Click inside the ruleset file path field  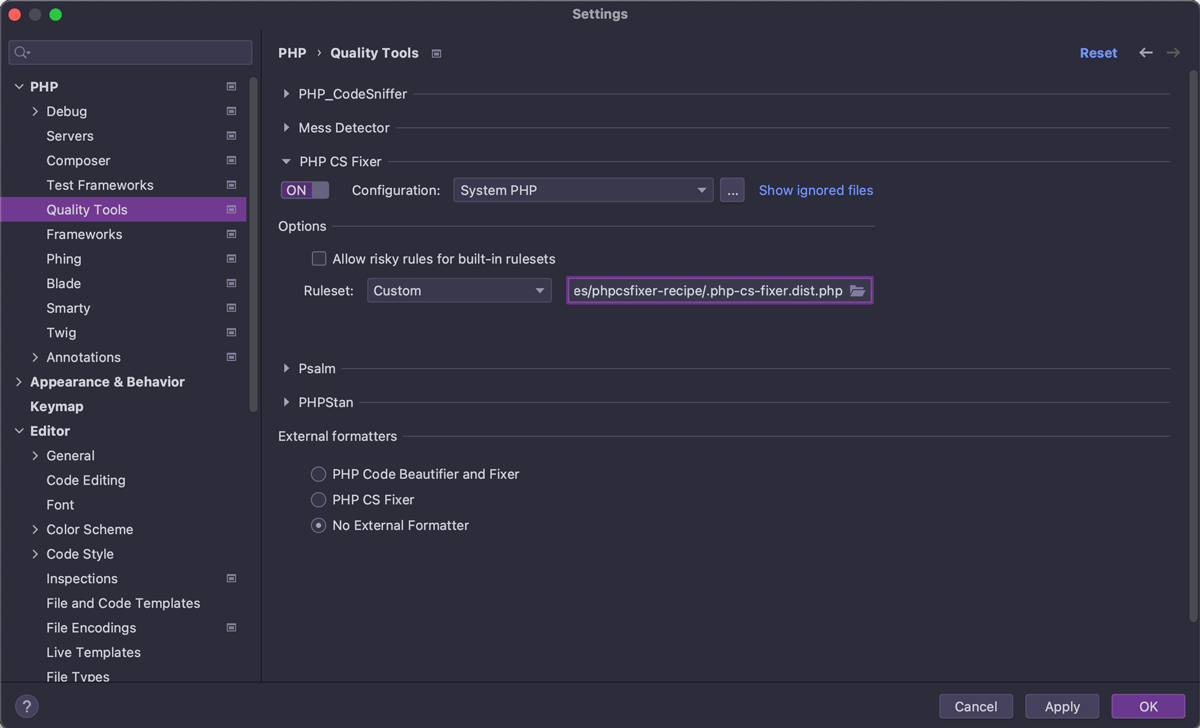point(700,290)
